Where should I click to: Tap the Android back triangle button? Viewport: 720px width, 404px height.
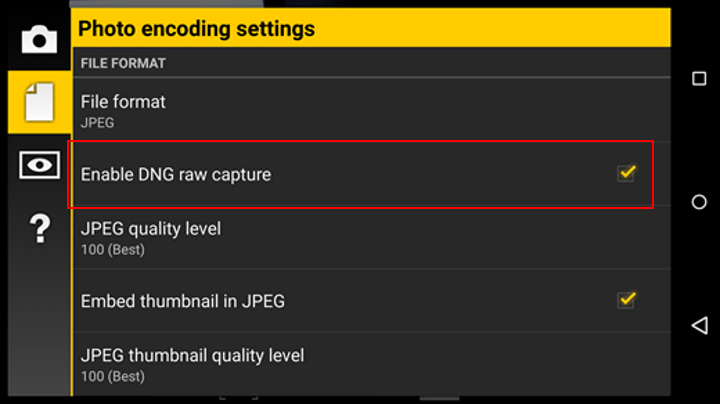coord(699,326)
